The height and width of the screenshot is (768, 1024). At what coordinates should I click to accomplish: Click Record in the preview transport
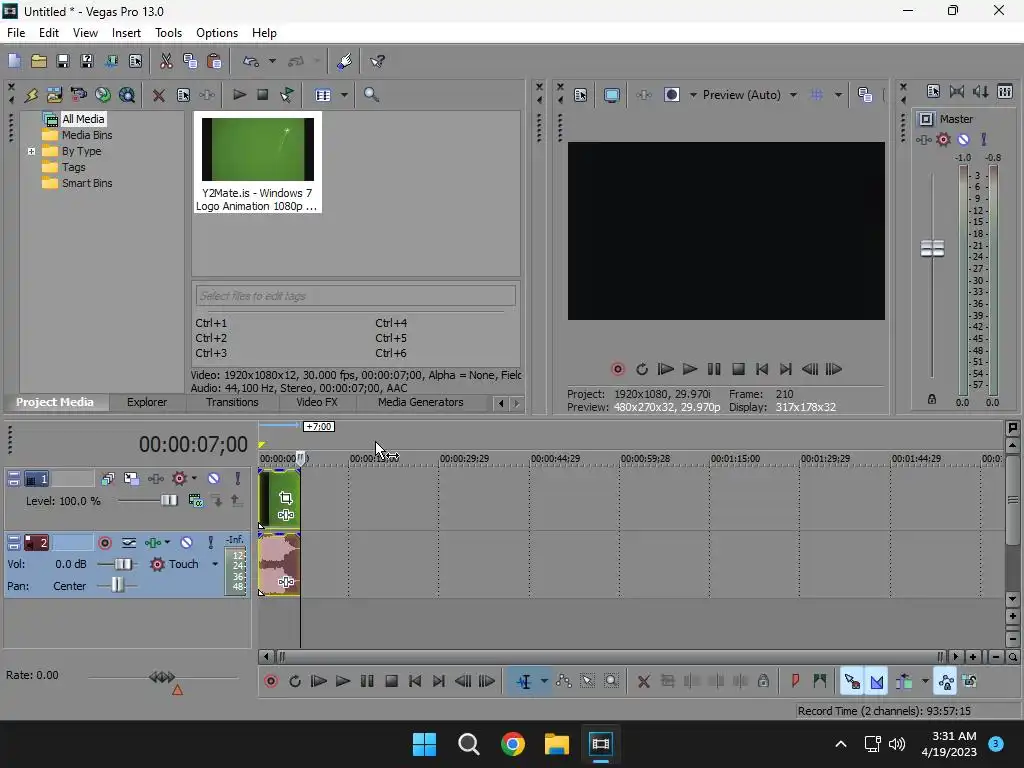[617, 370]
